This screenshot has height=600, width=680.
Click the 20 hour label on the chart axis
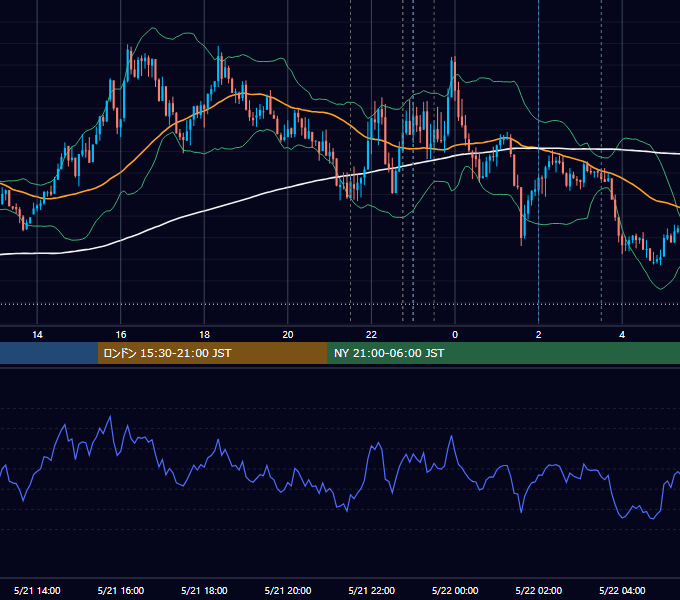[288, 335]
